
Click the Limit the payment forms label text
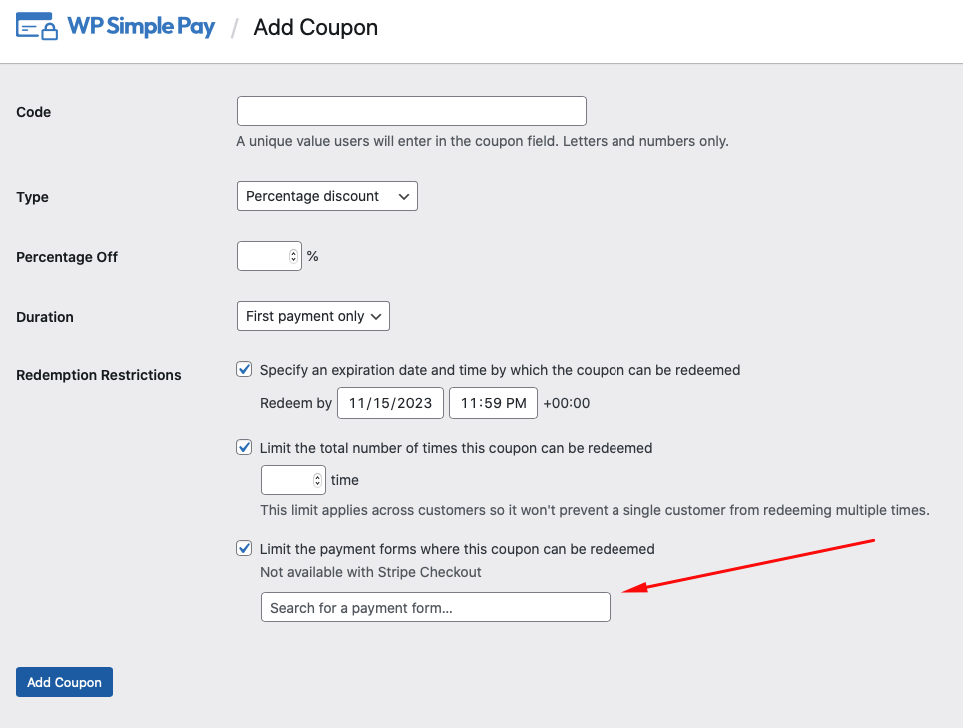click(457, 549)
